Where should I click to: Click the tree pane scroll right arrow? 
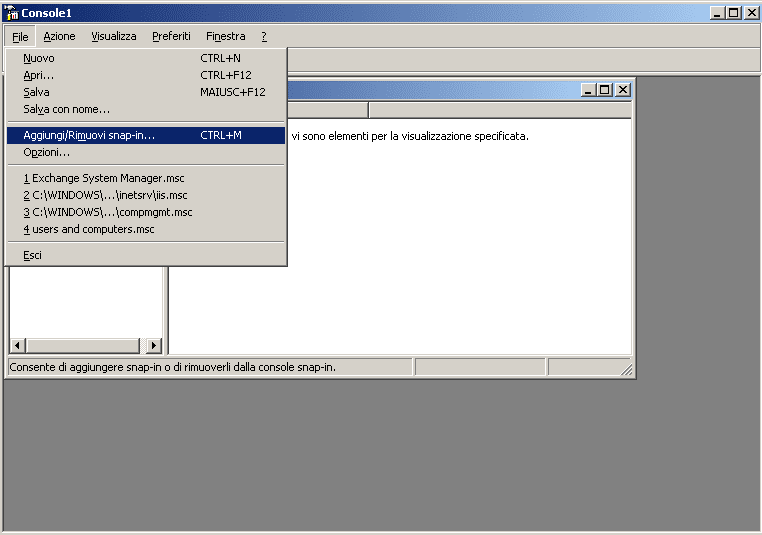pos(154,345)
